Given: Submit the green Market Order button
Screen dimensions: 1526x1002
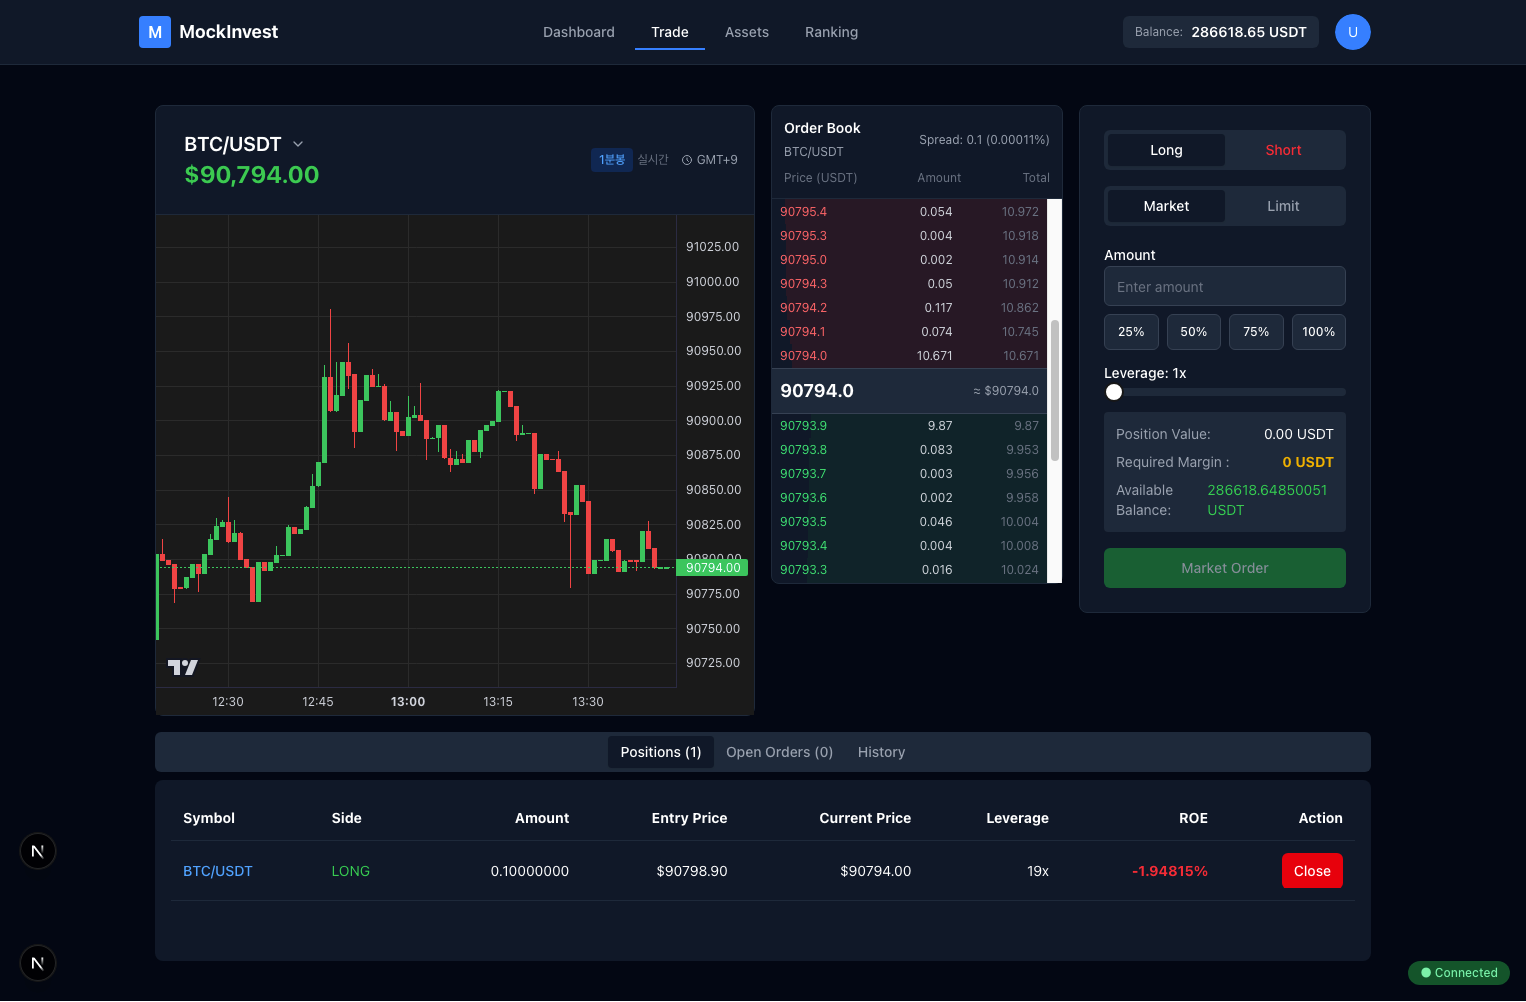Looking at the screenshot, I should click(x=1224, y=568).
